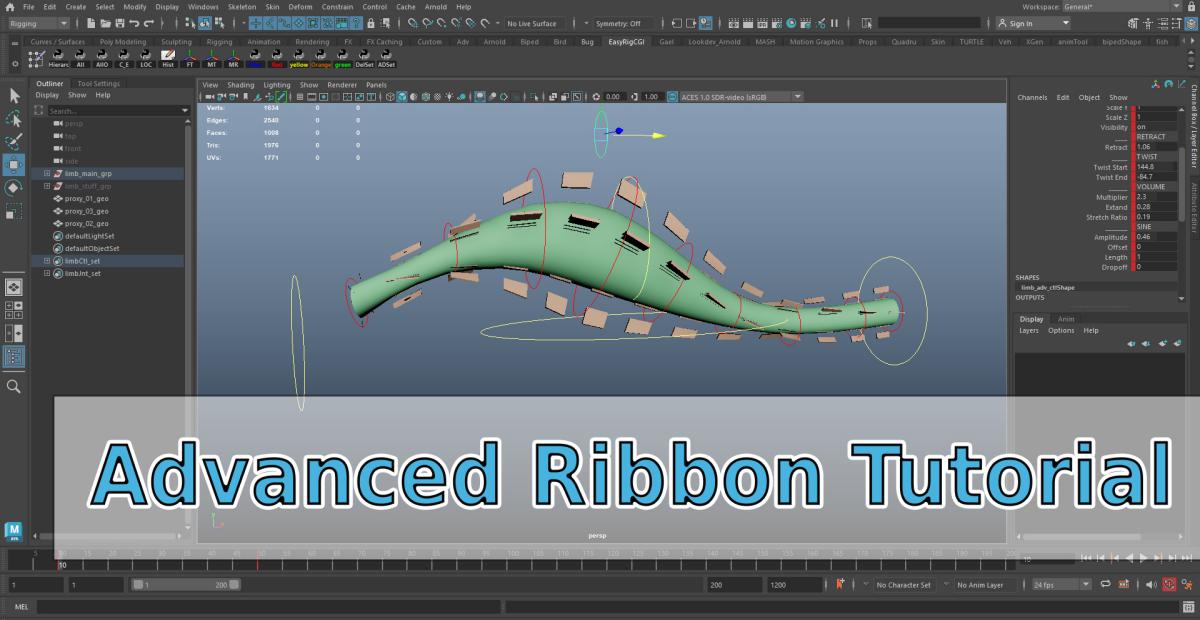
Task: Toggle Auto Keyframe button
Action: (1168, 584)
